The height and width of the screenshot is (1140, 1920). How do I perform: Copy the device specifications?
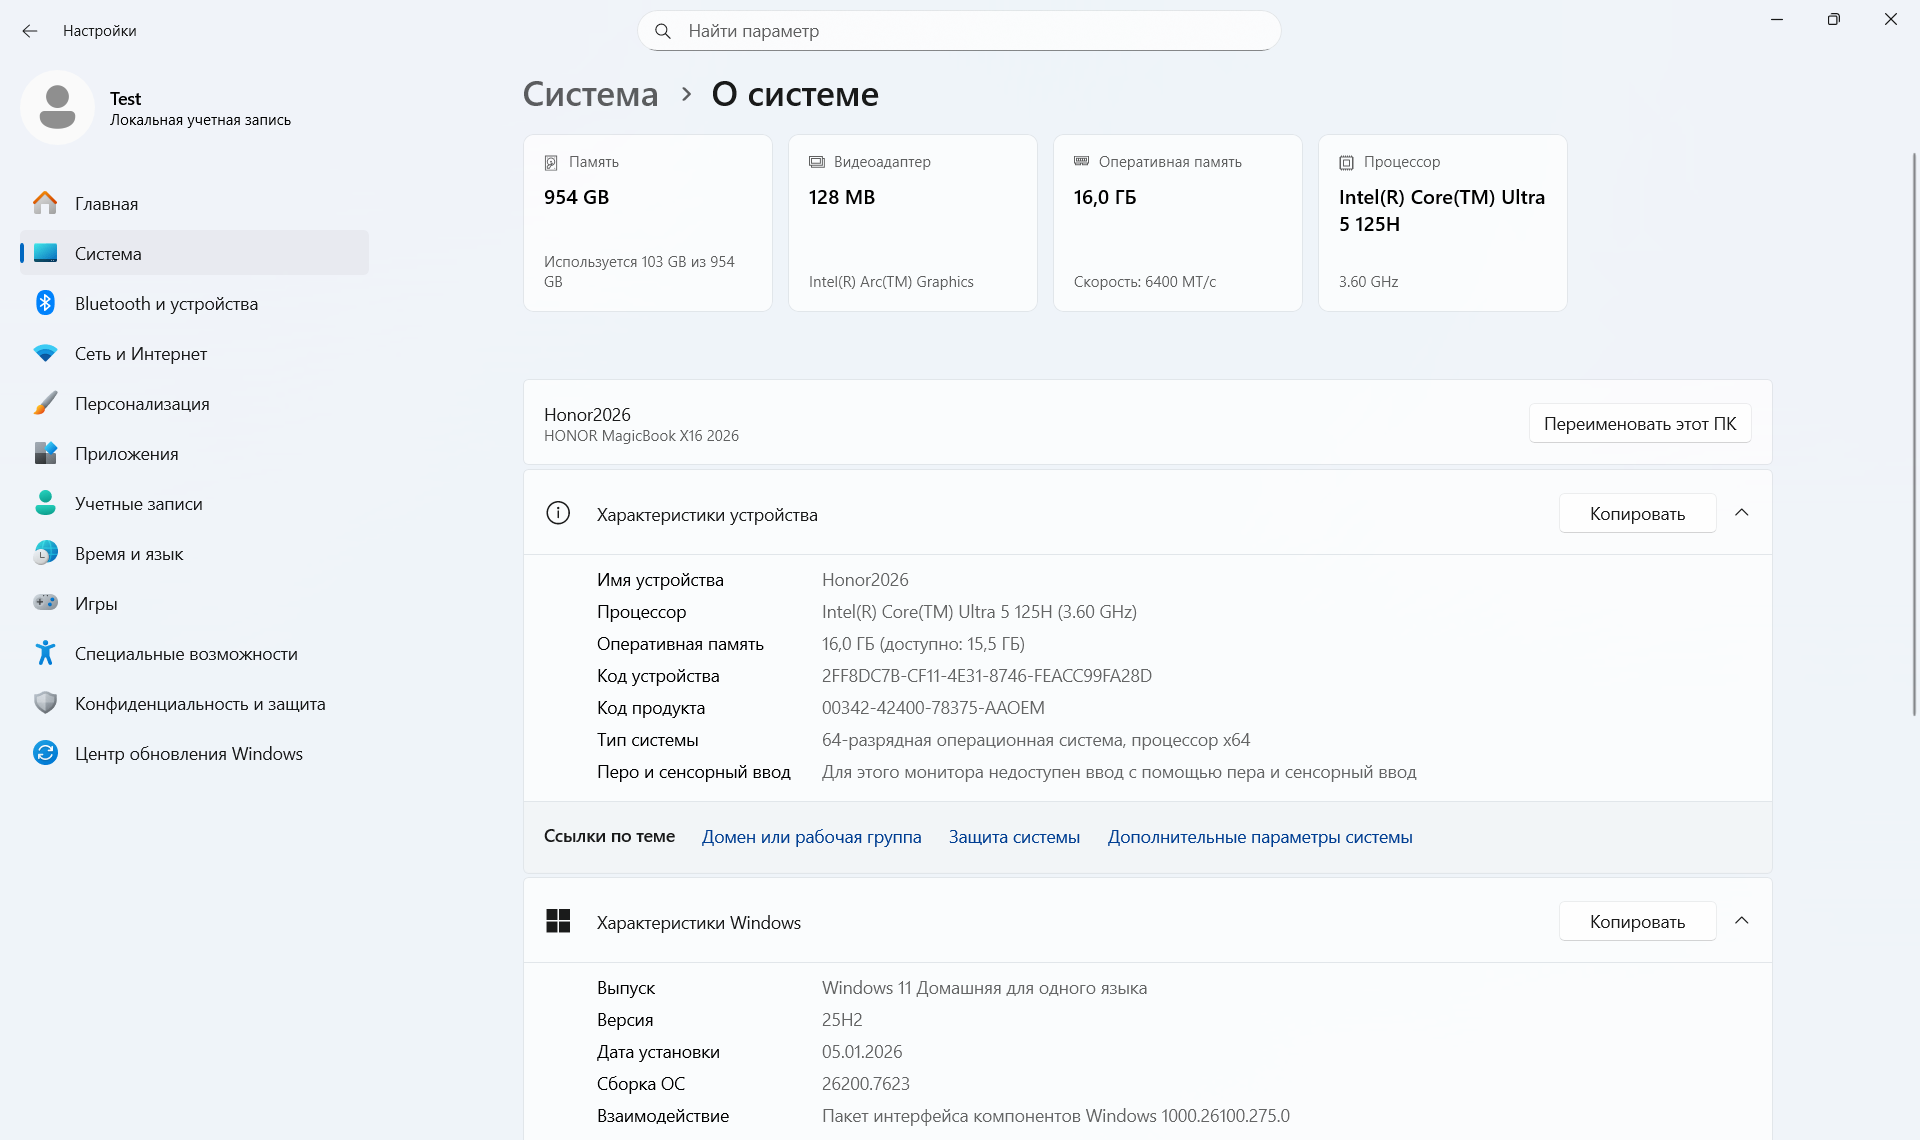(1637, 514)
